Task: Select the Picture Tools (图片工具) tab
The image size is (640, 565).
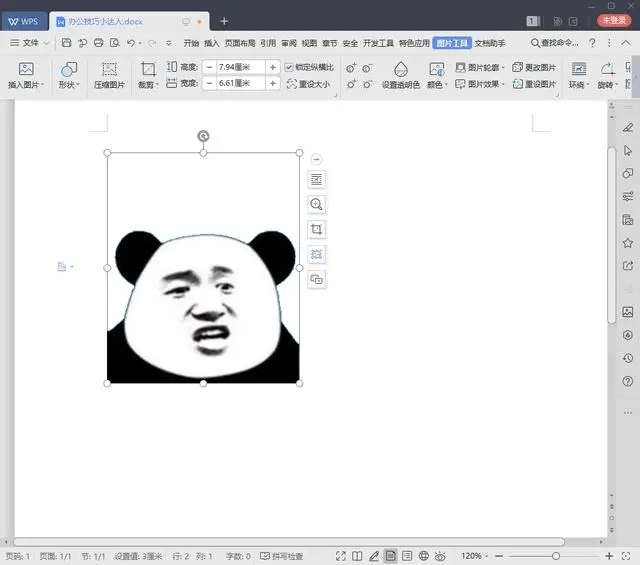Action: click(x=452, y=43)
